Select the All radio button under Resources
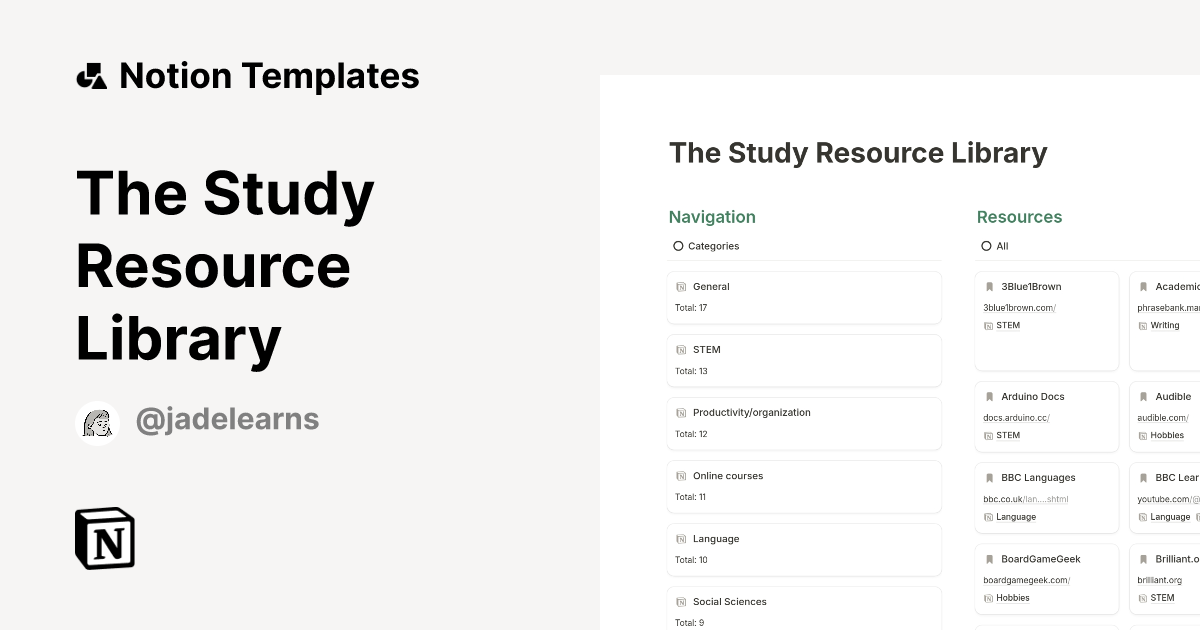1200x630 pixels. 986,245
